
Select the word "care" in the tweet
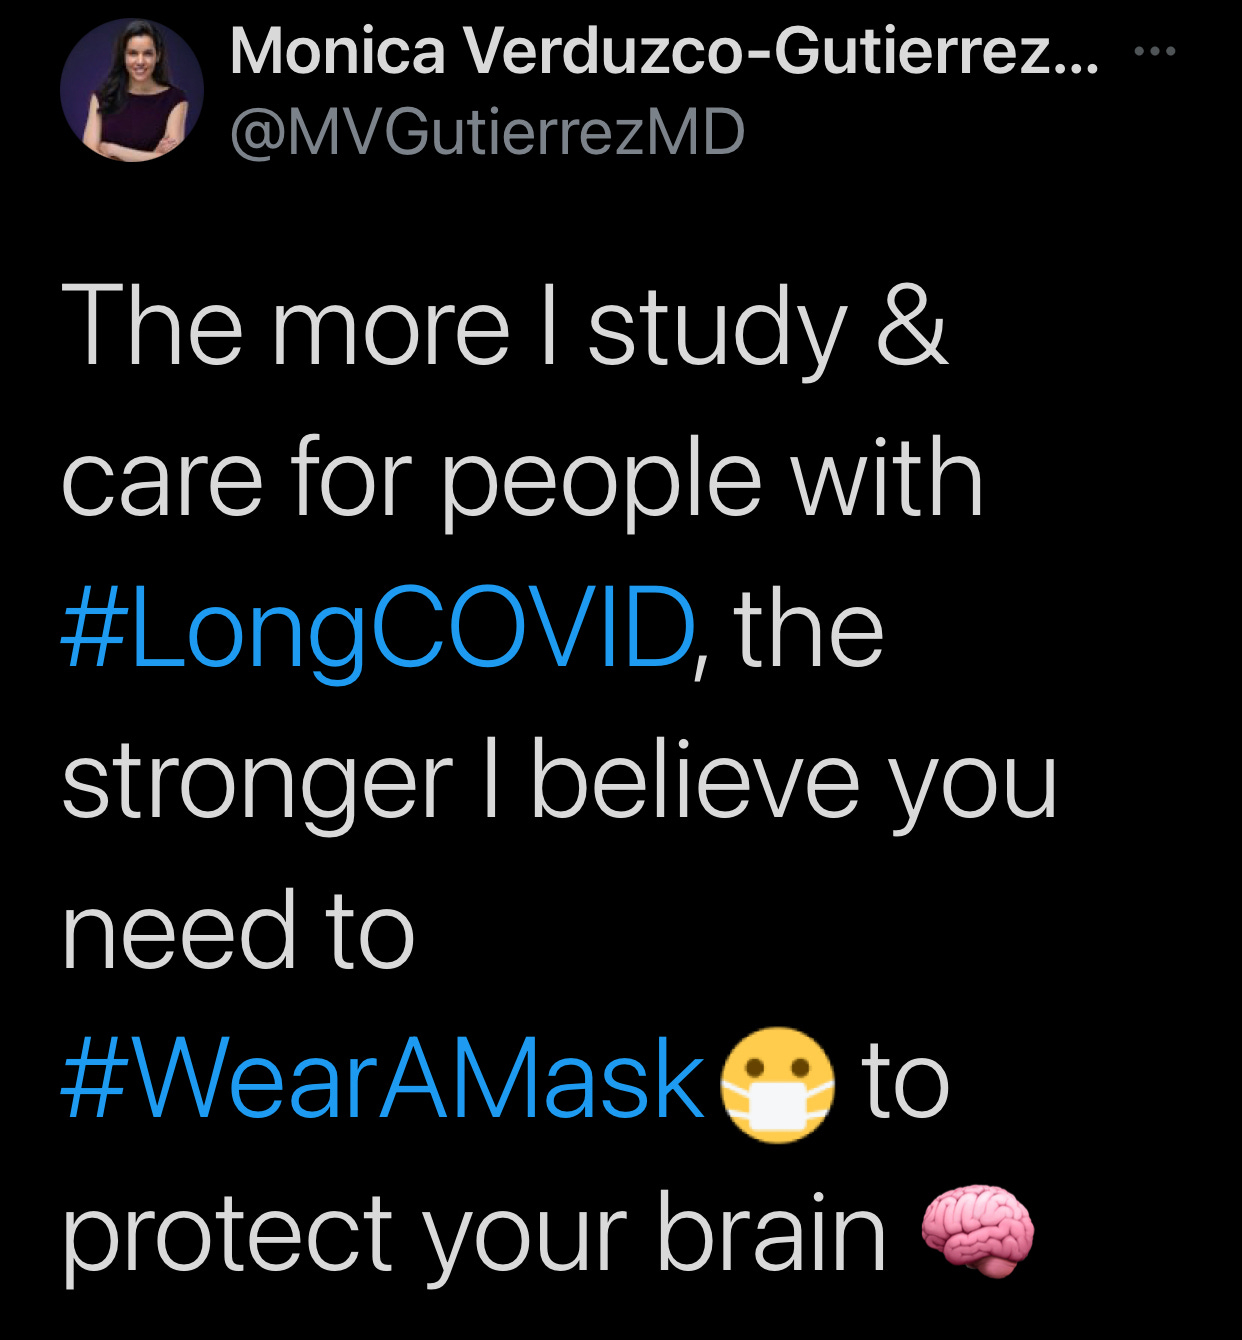point(162,483)
